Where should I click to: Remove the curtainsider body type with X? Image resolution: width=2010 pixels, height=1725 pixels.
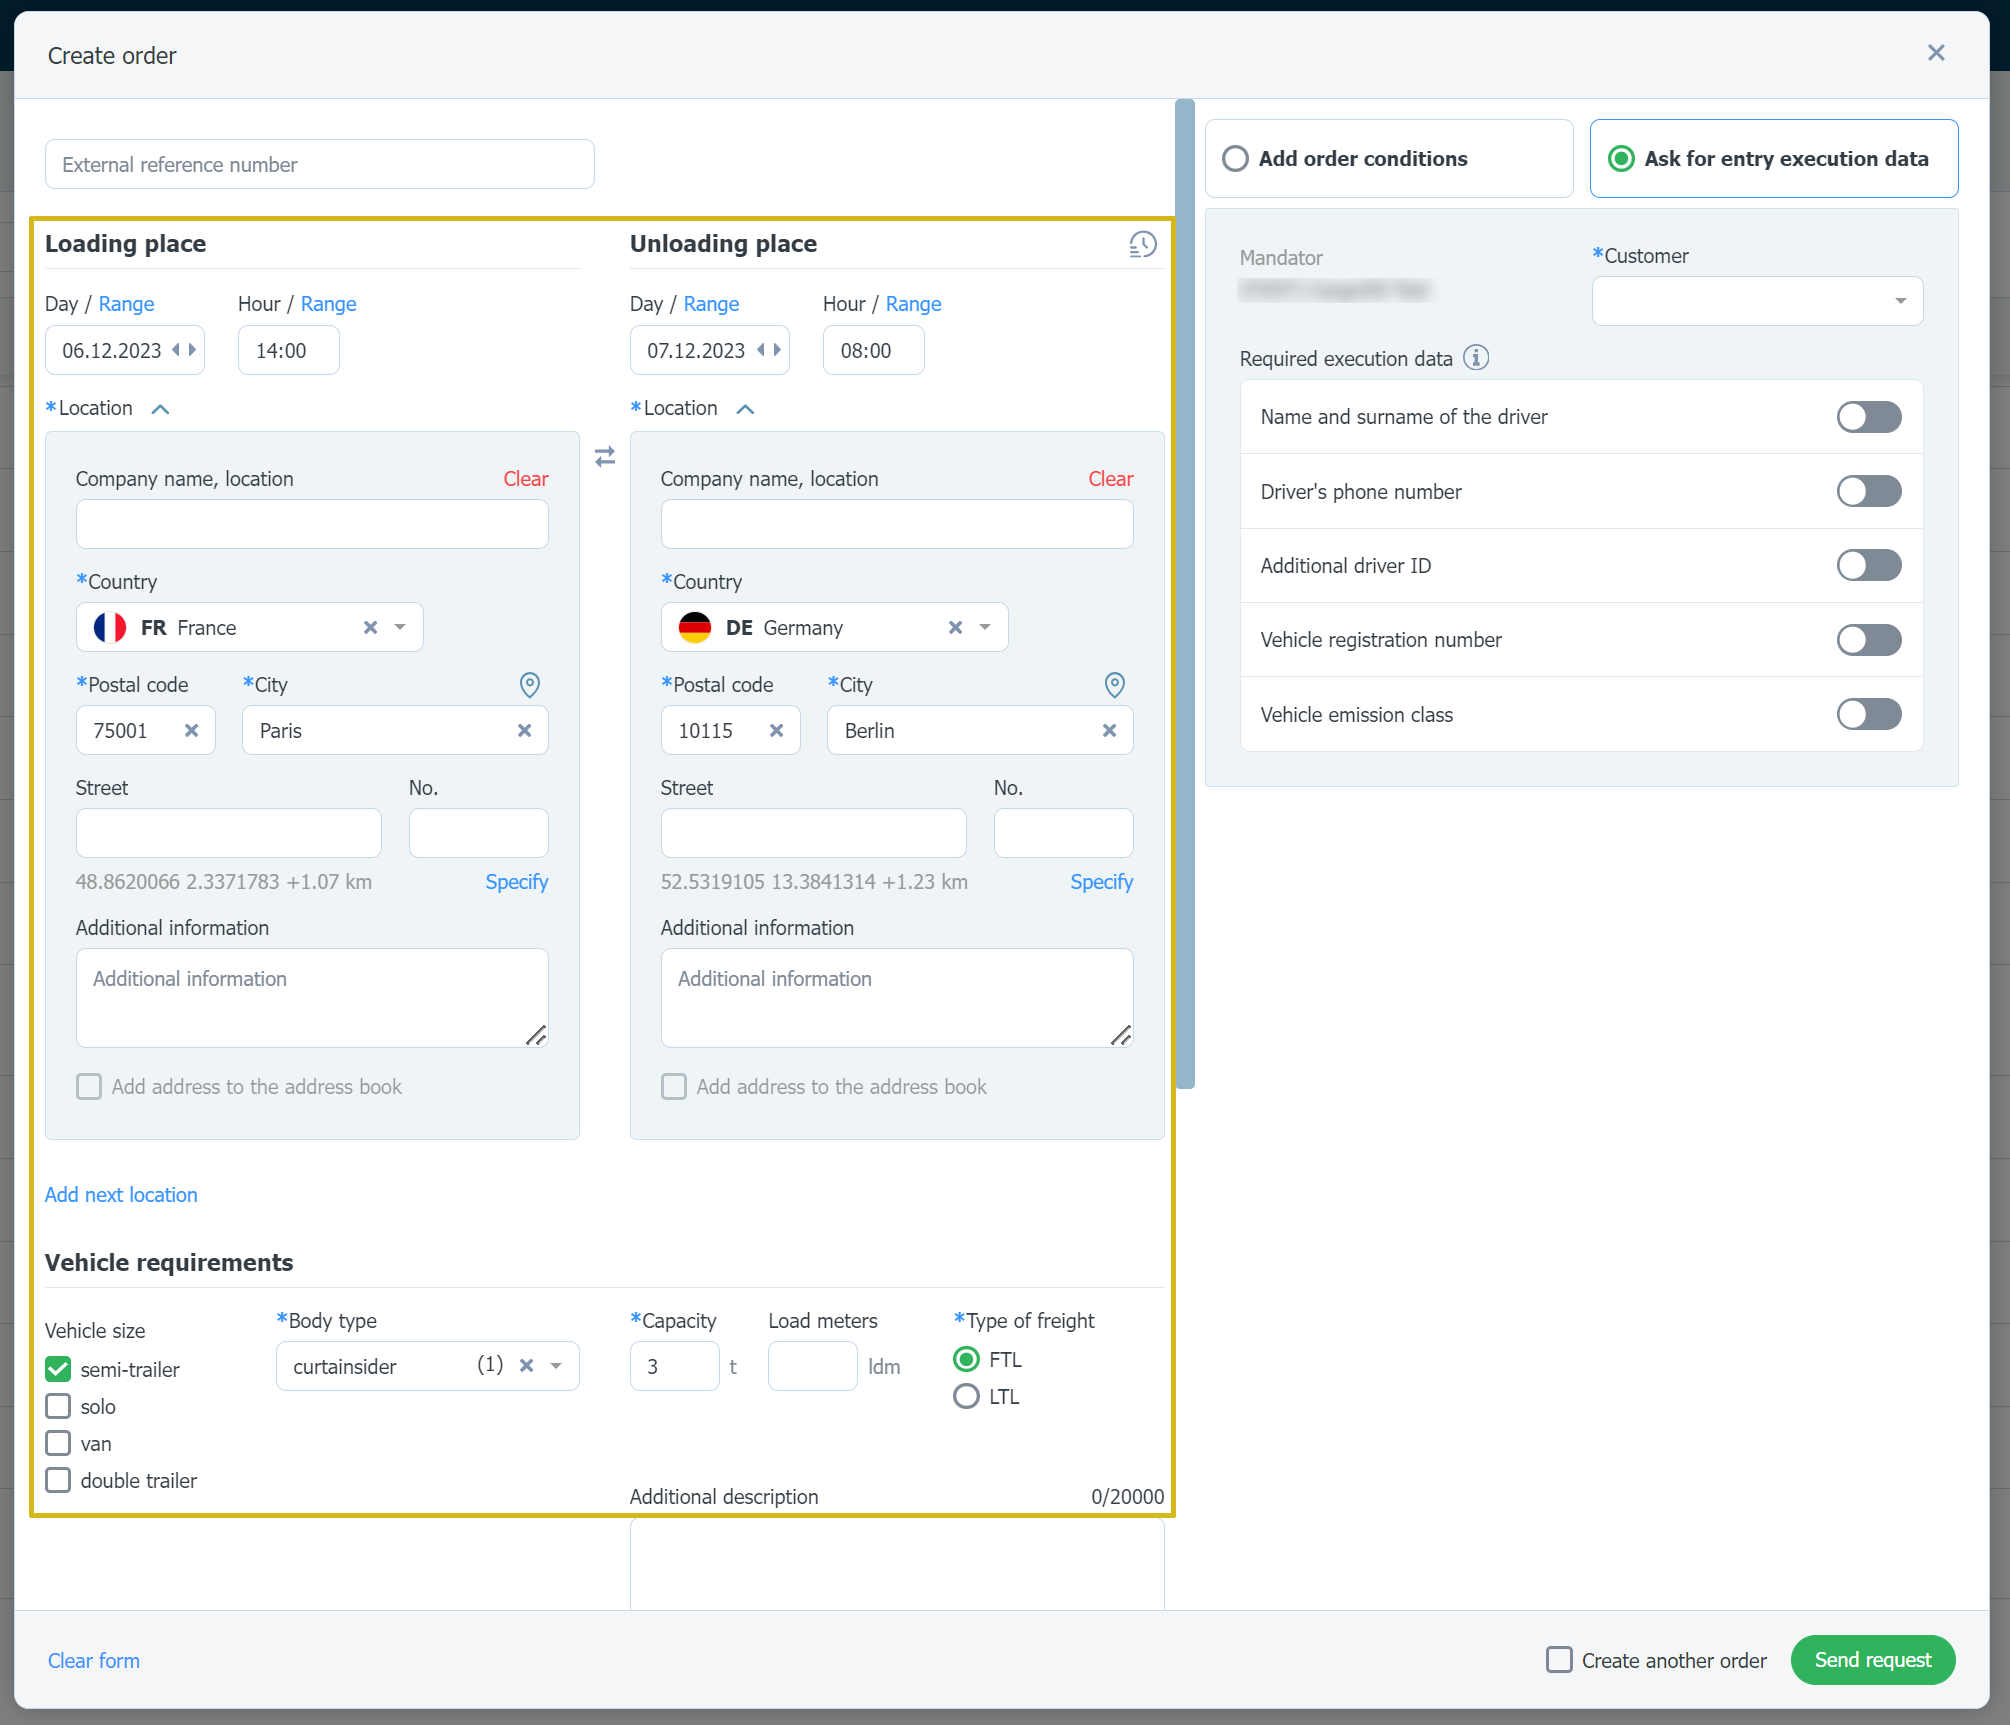point(526,1366)
